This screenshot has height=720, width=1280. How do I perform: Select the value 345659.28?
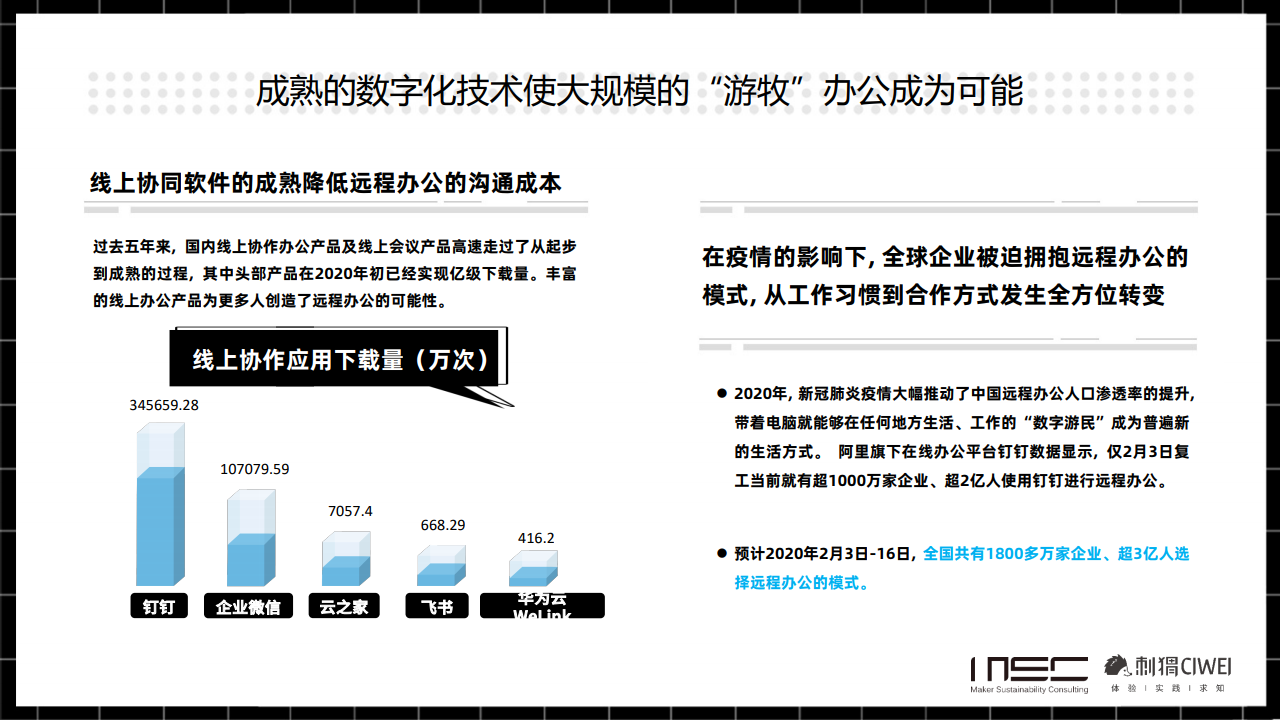coord(164,406)
